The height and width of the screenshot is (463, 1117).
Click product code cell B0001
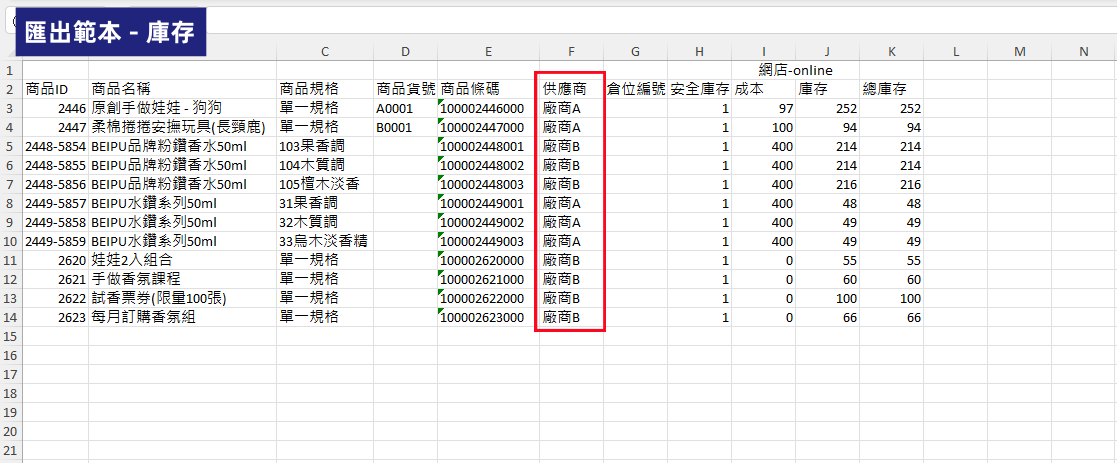[405, 128]
